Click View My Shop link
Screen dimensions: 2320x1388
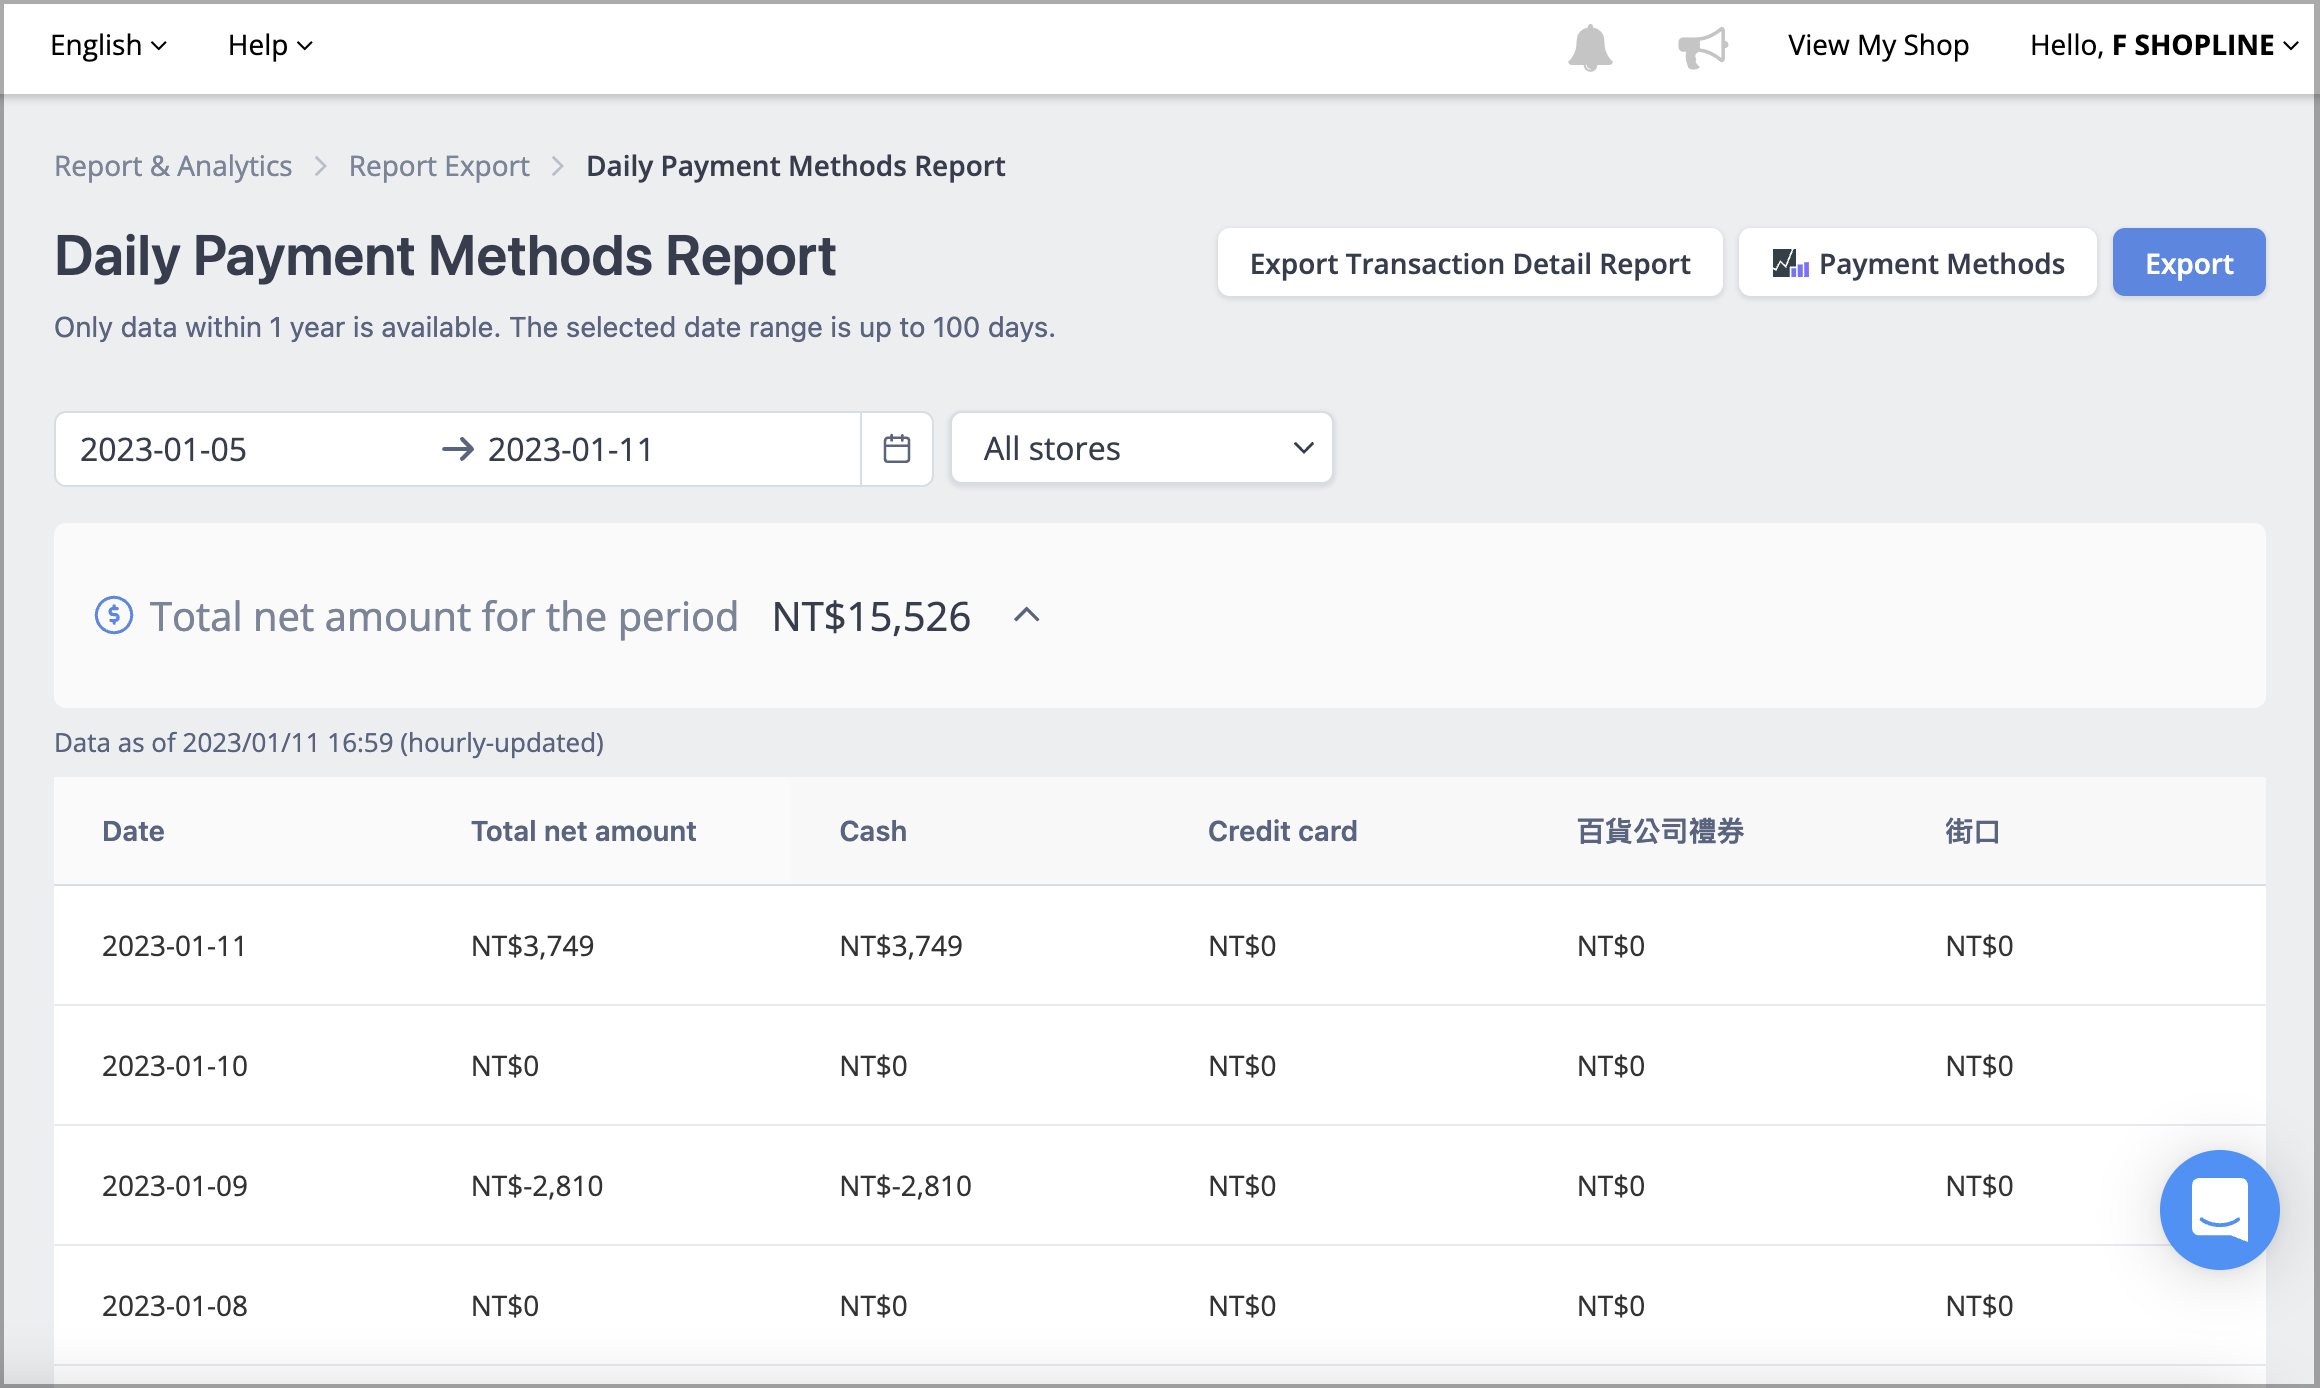tap(1878, 45)
